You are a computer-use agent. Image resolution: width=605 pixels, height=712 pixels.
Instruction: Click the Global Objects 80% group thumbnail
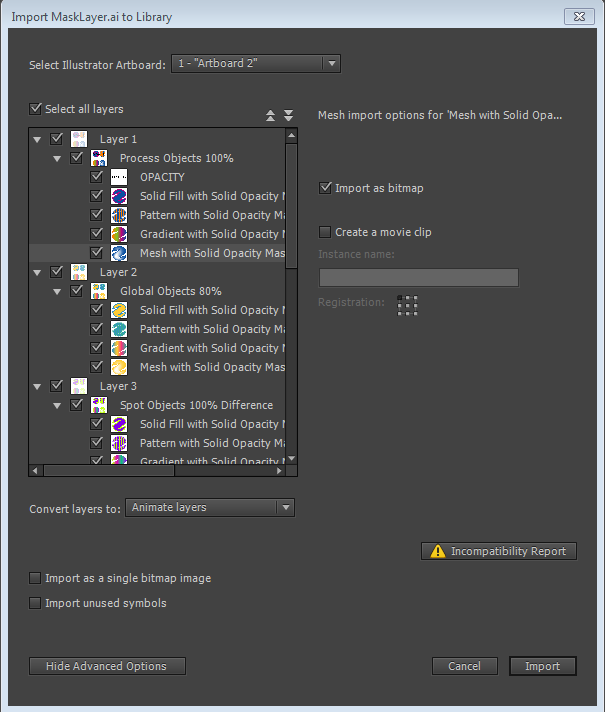click(99, 291)
